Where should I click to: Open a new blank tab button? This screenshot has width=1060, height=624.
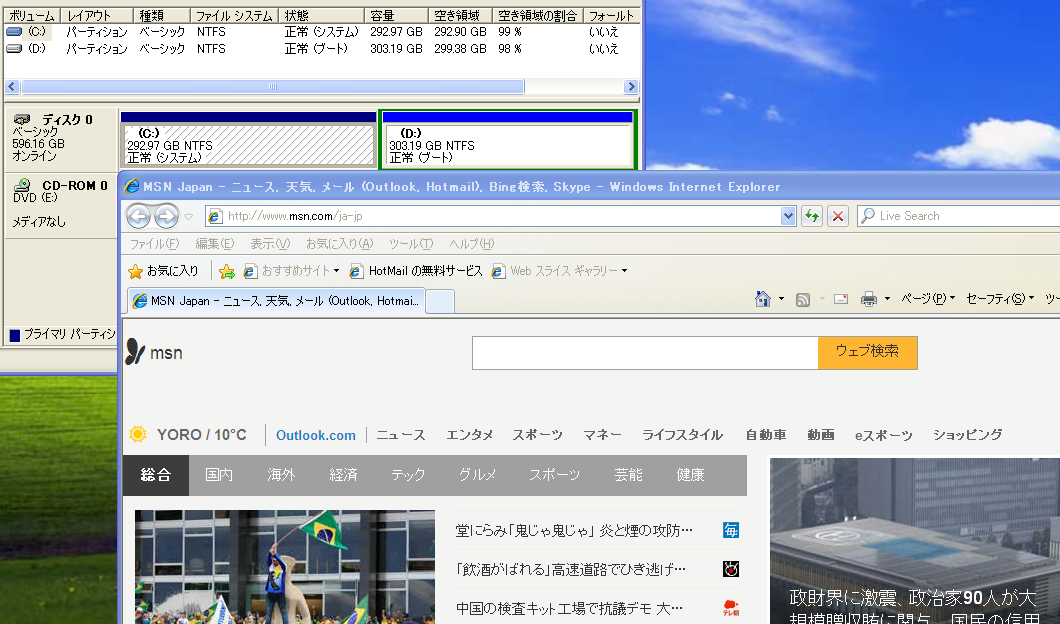click(x=440, y=302)
